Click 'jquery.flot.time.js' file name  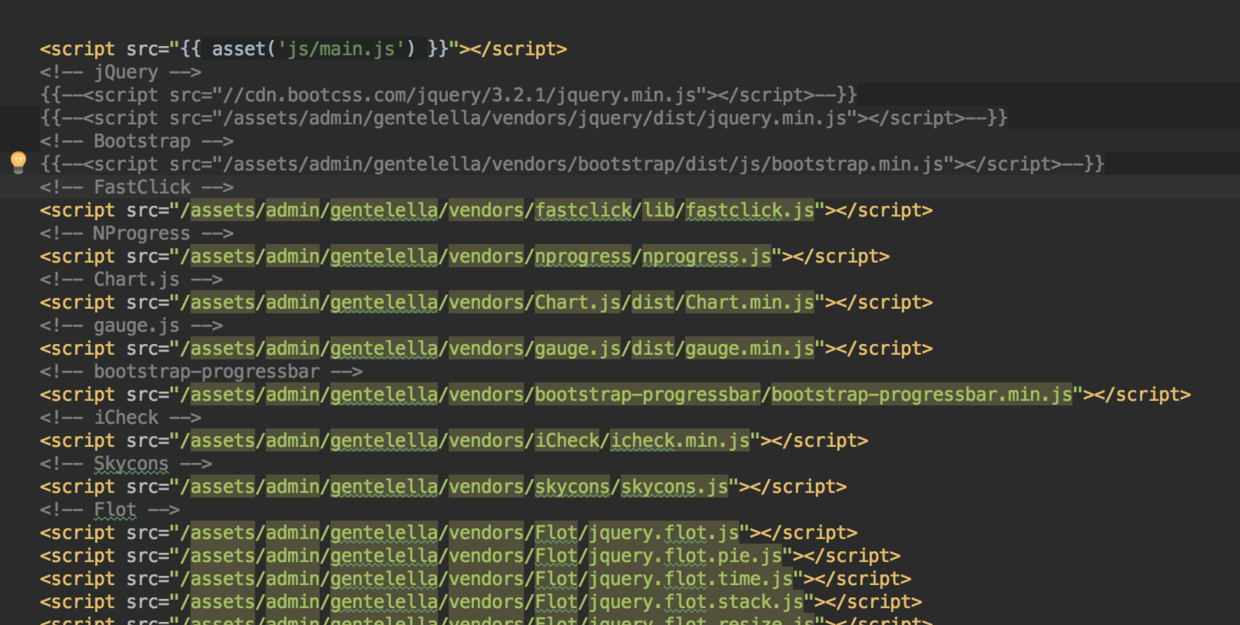(x=690, y=578)
